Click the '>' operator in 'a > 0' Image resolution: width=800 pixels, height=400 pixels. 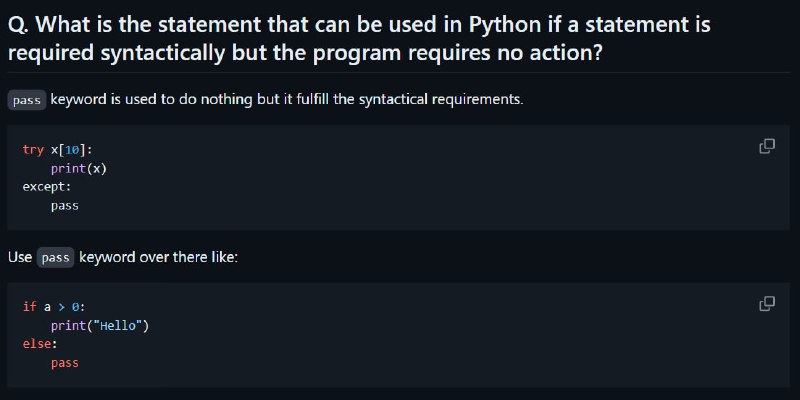(x=62, y=307)
